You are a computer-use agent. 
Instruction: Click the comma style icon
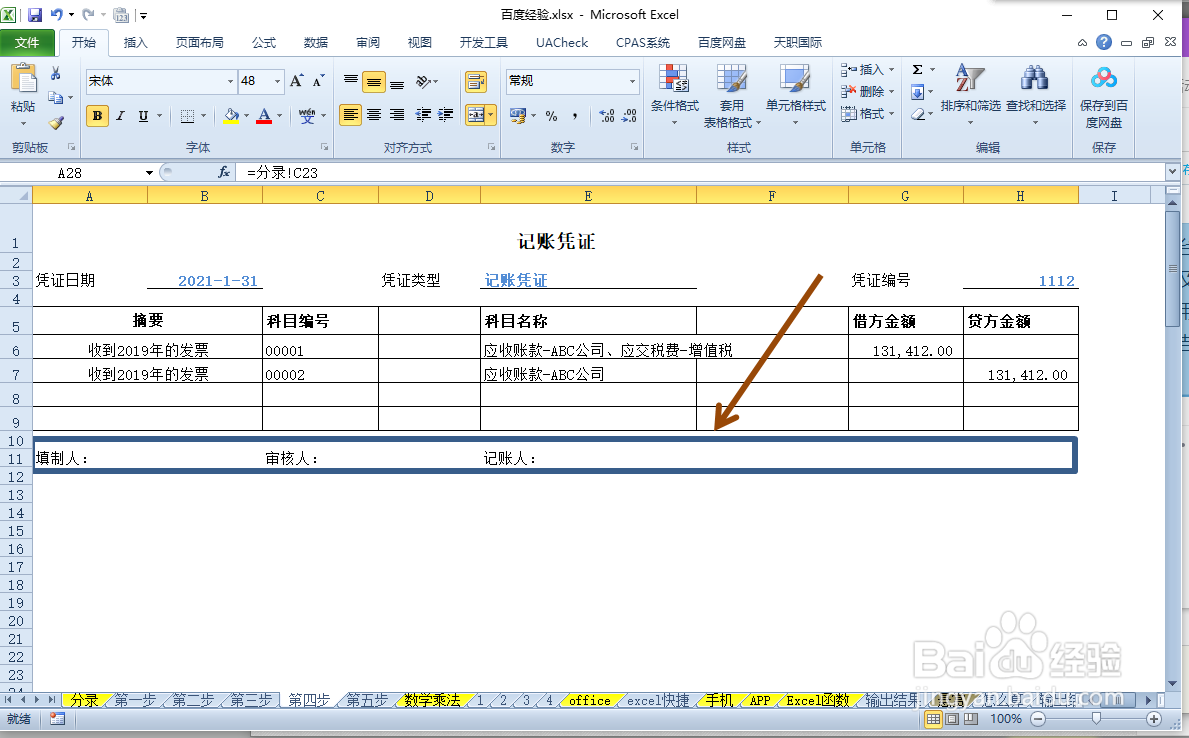(575, 116)
